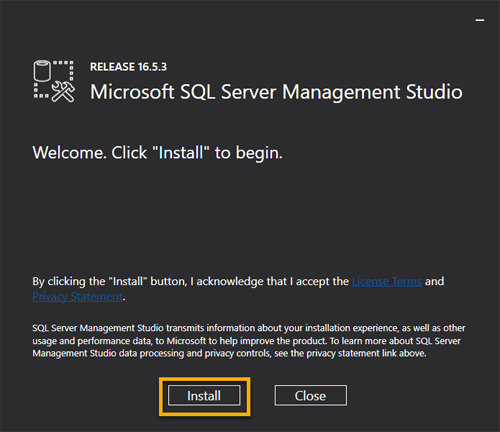
Task: Click the Install button
Action: (x=204, y=396)
